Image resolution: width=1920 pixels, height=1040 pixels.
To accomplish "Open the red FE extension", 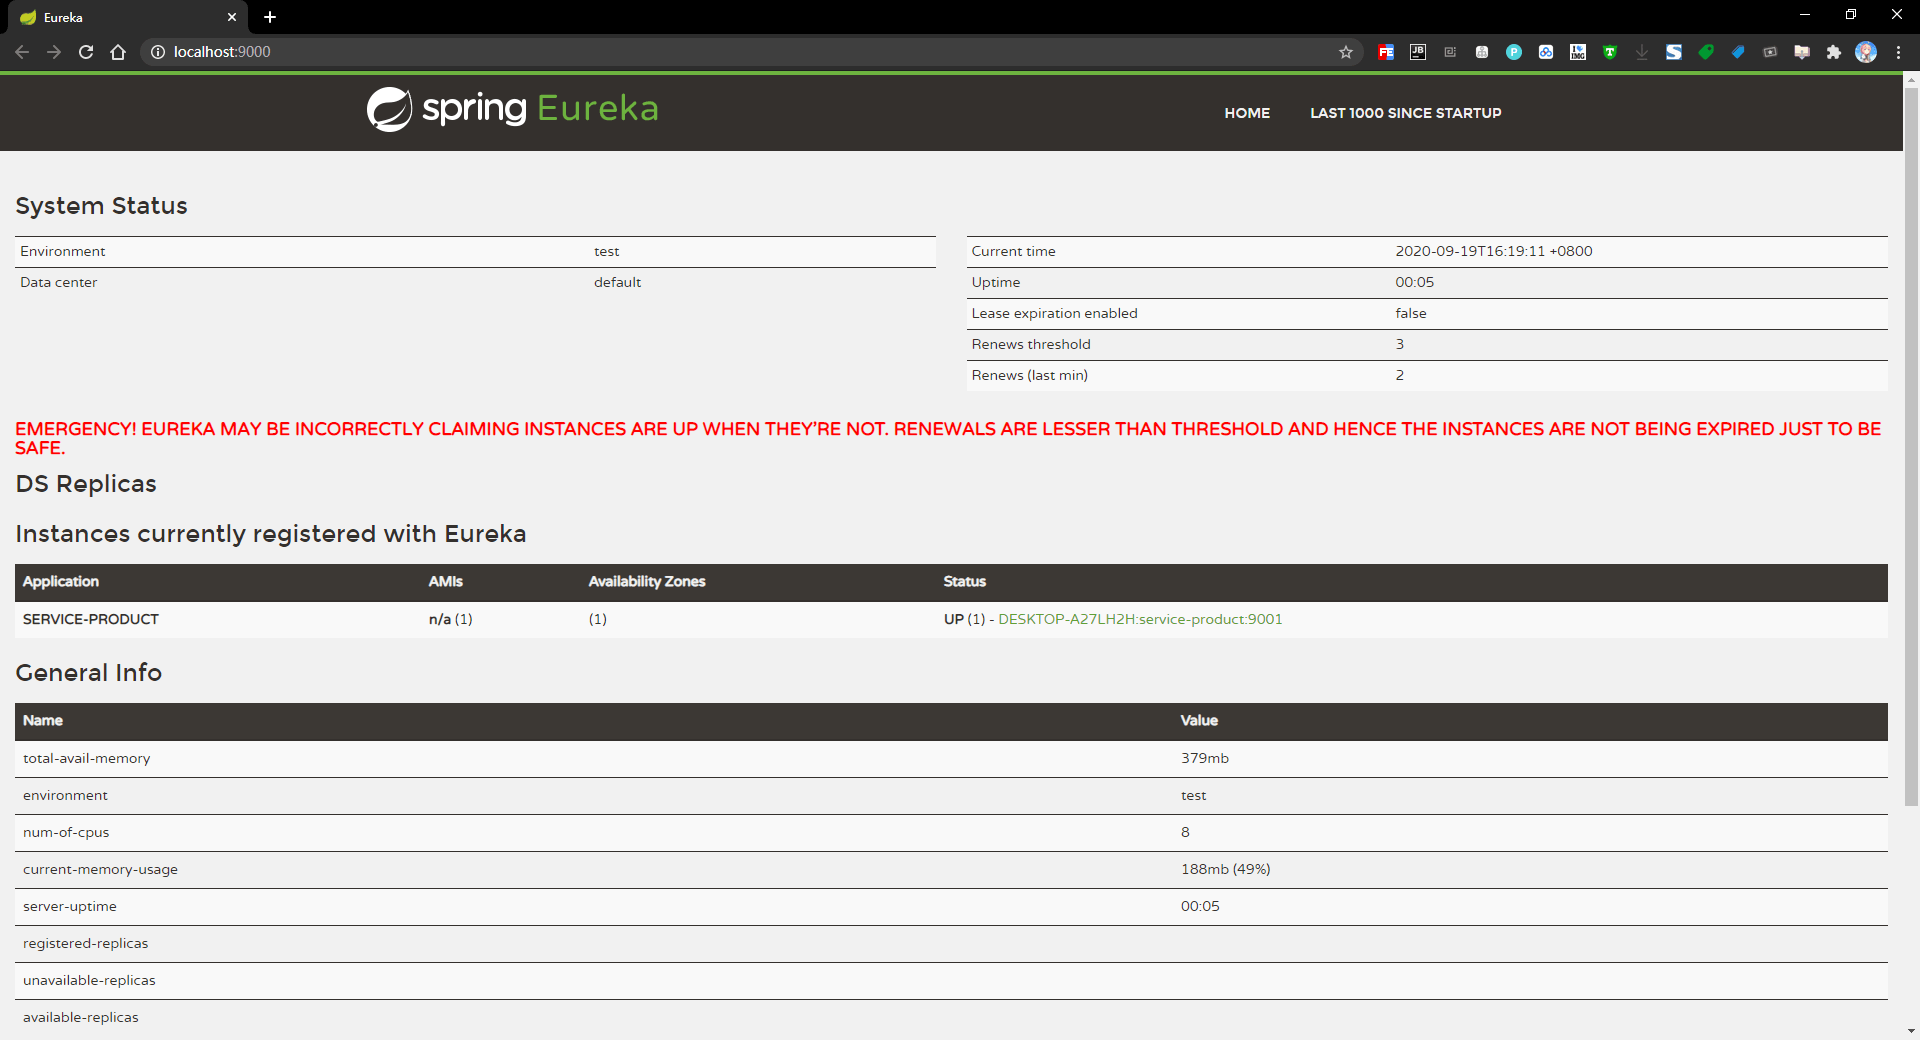I will point(1386,52).
